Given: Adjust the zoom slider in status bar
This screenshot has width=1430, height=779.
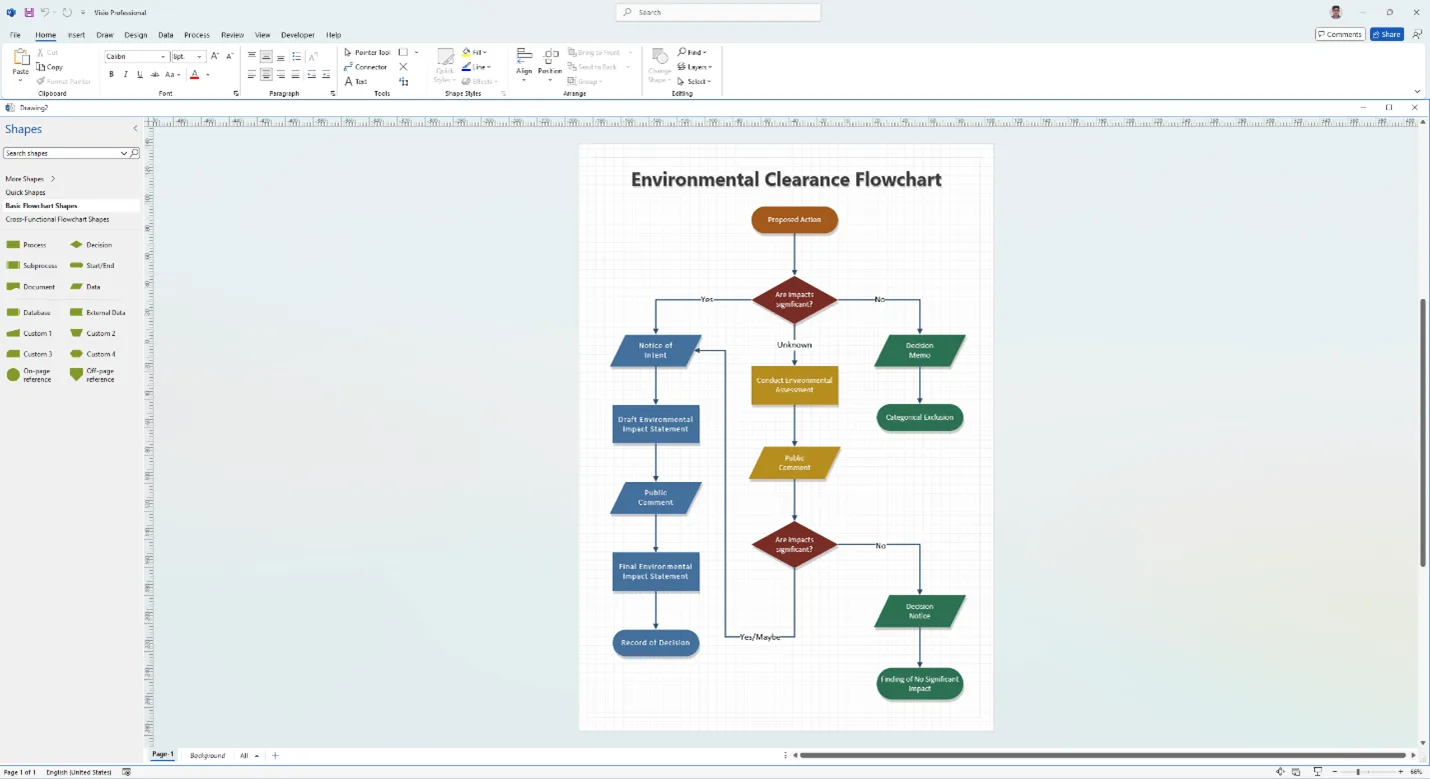Looking at the screenshot, I should coord(1357,772).
